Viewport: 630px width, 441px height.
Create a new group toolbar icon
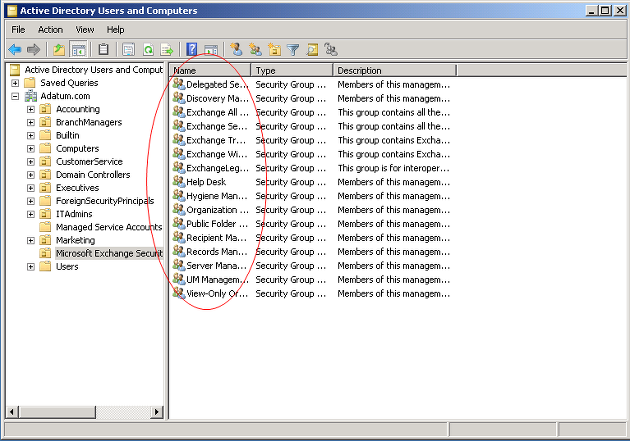[255, 50]
